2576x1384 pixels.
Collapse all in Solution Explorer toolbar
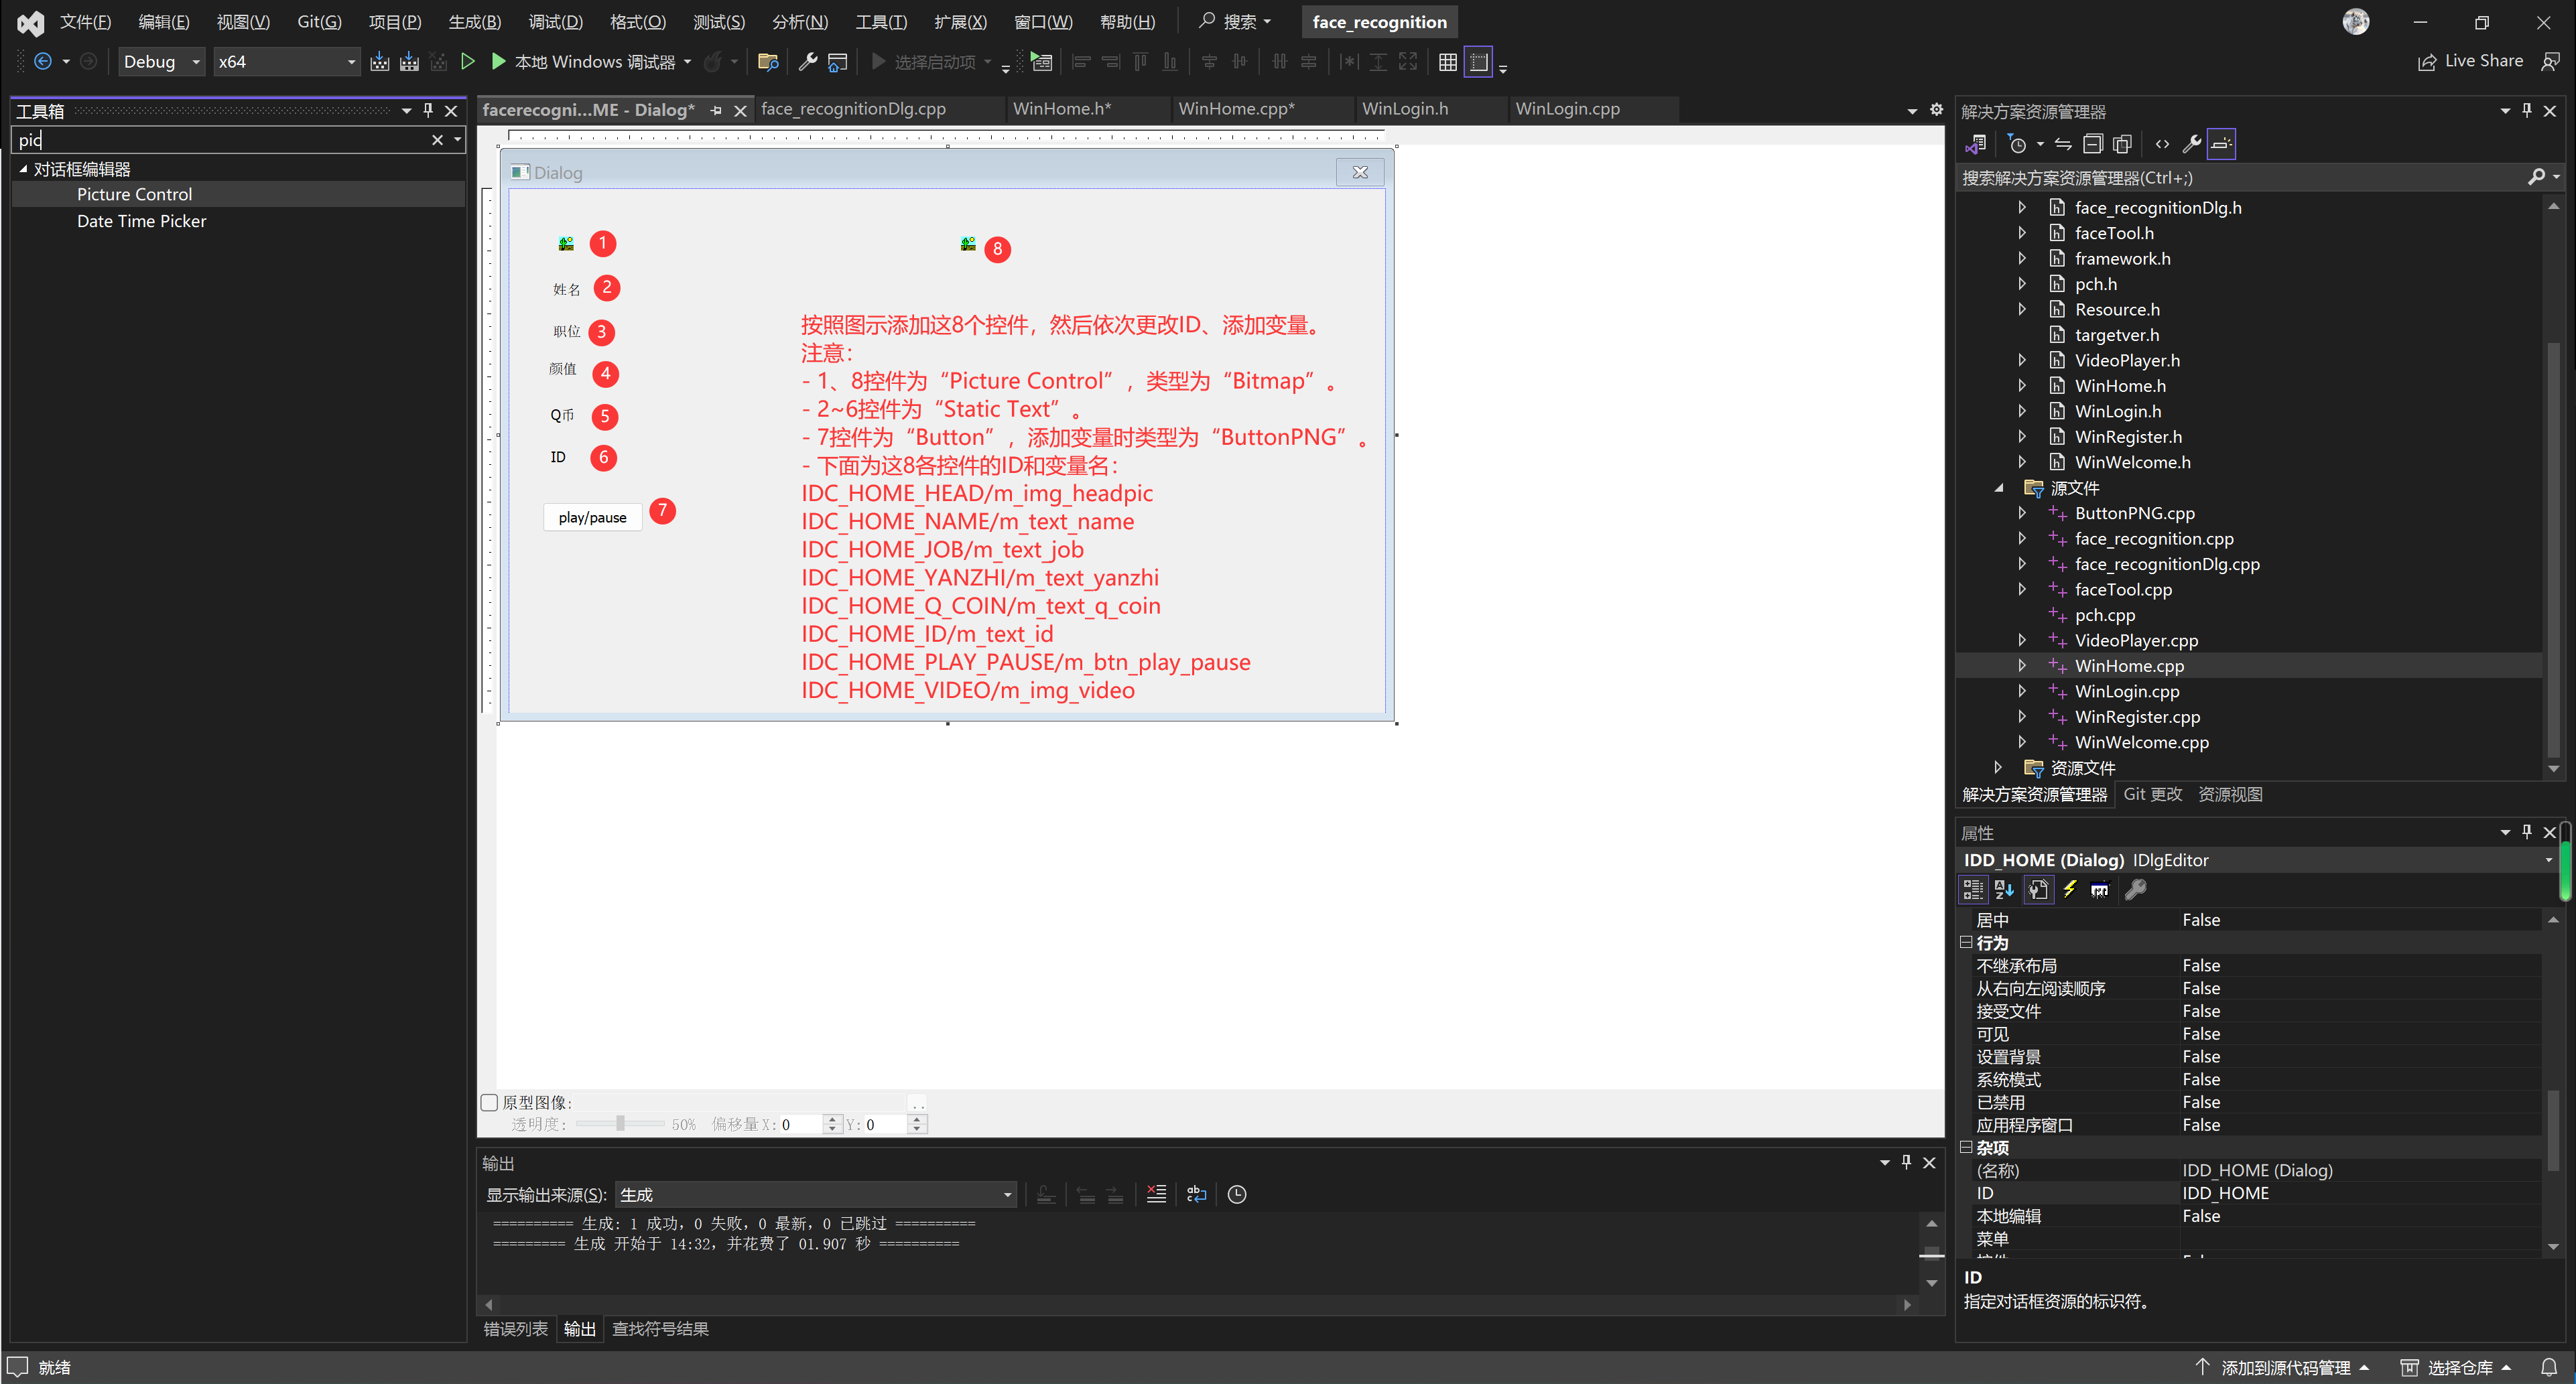click(2092, 144)
